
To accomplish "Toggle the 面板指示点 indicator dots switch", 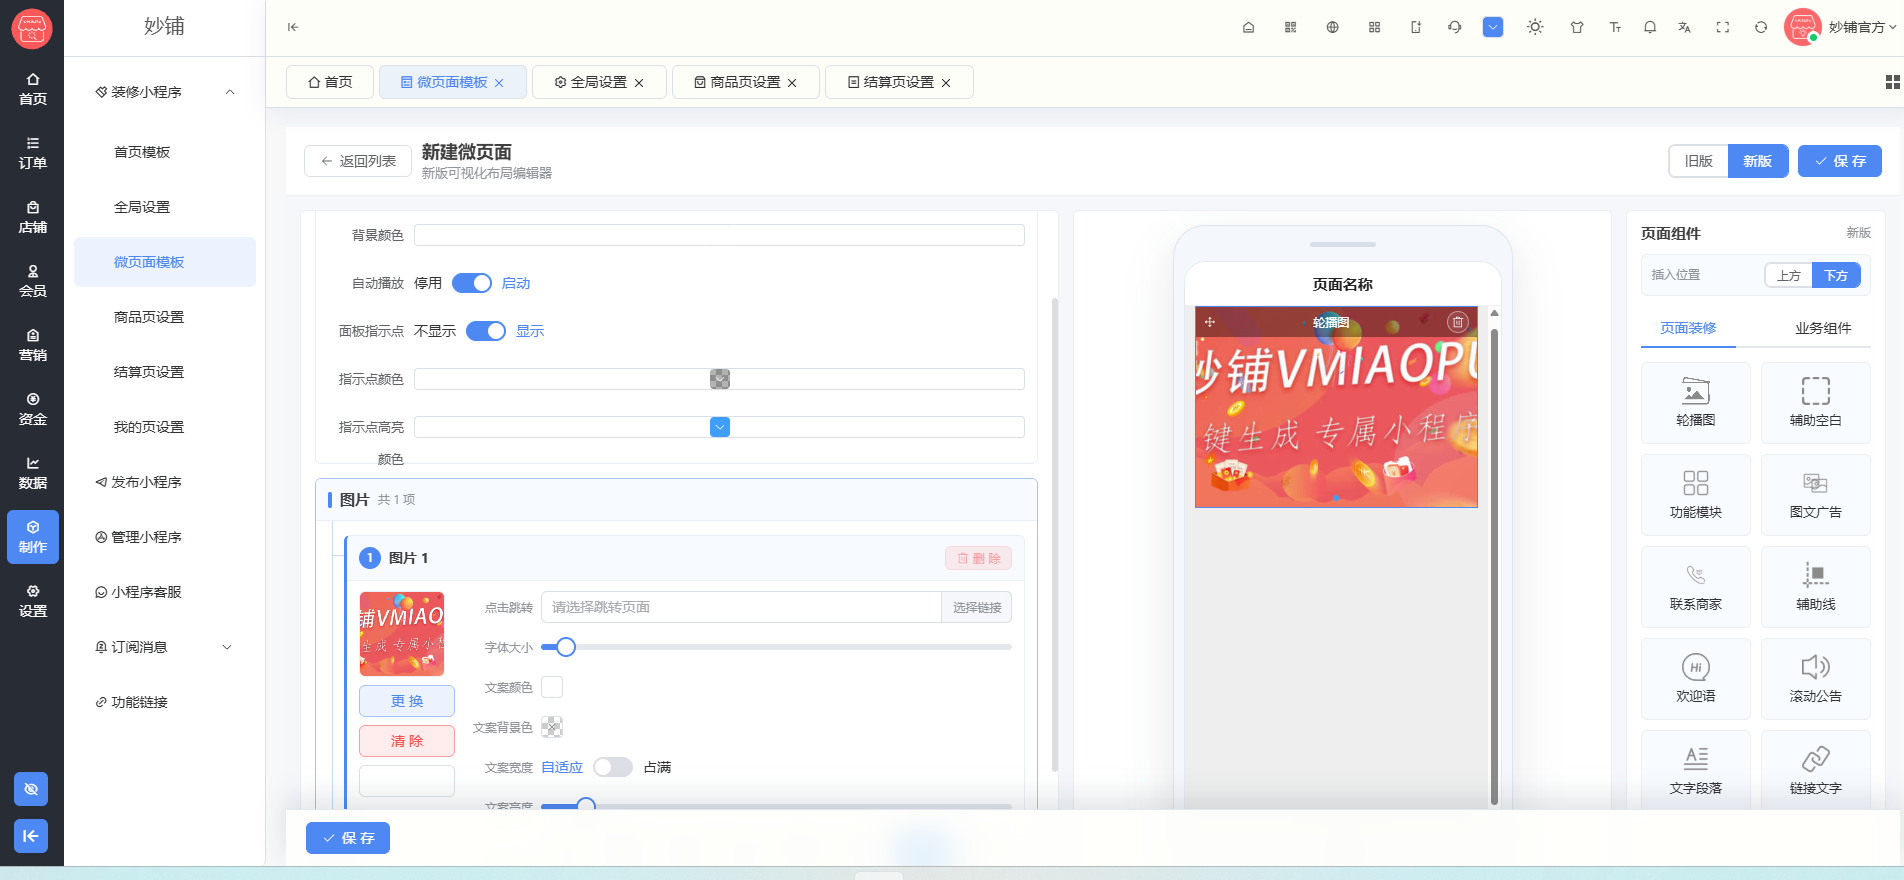I will pyautogui.click(x=486, y=331).
